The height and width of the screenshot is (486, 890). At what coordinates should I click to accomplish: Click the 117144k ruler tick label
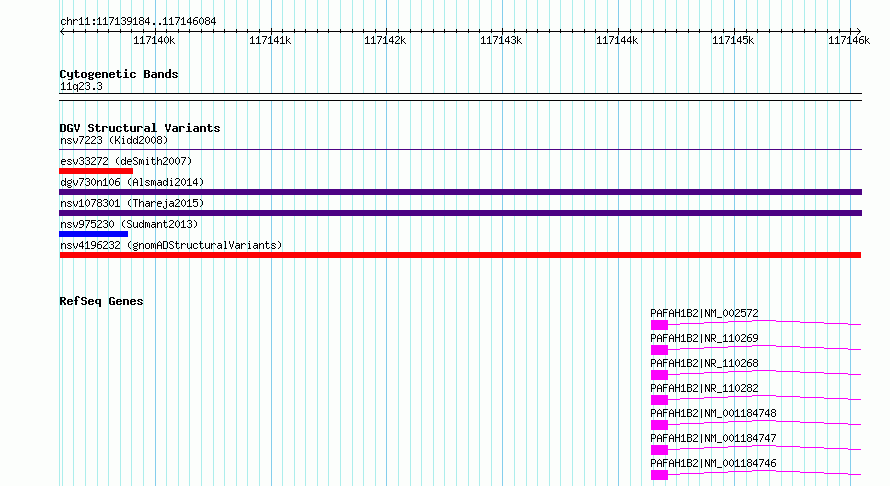coord(617,40)
